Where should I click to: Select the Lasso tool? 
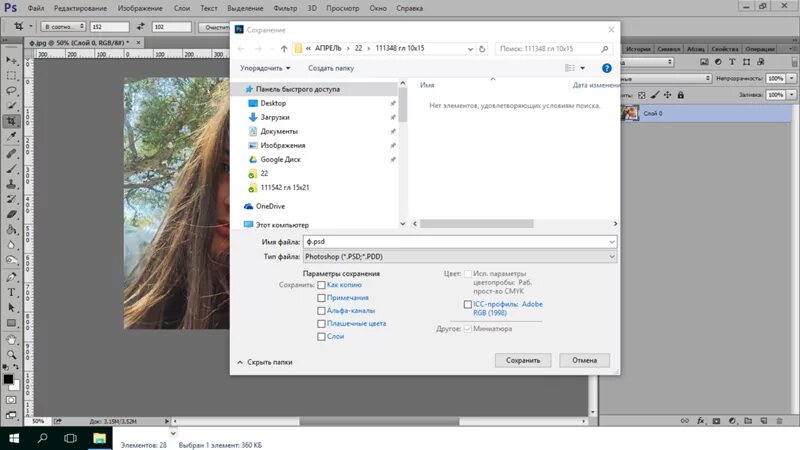pos(11,91)
